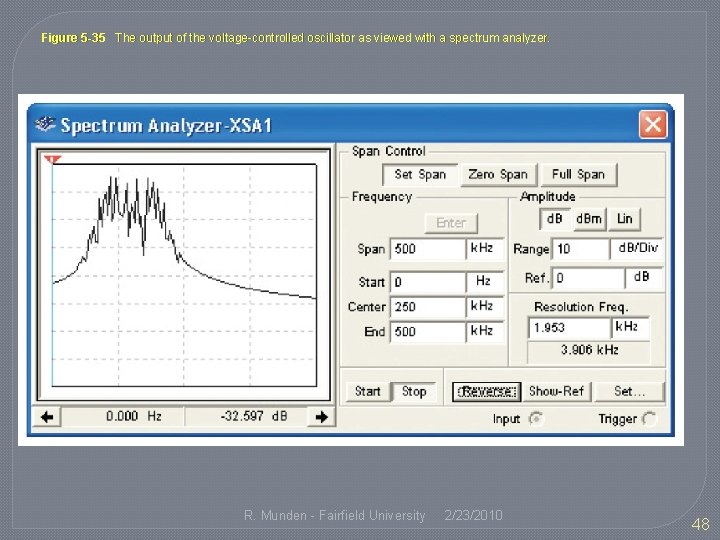This screenshot has width=720, height=540.
Task: Click the 0.000 Hz cursor frequency readout
Action: (x=133, y=416)
